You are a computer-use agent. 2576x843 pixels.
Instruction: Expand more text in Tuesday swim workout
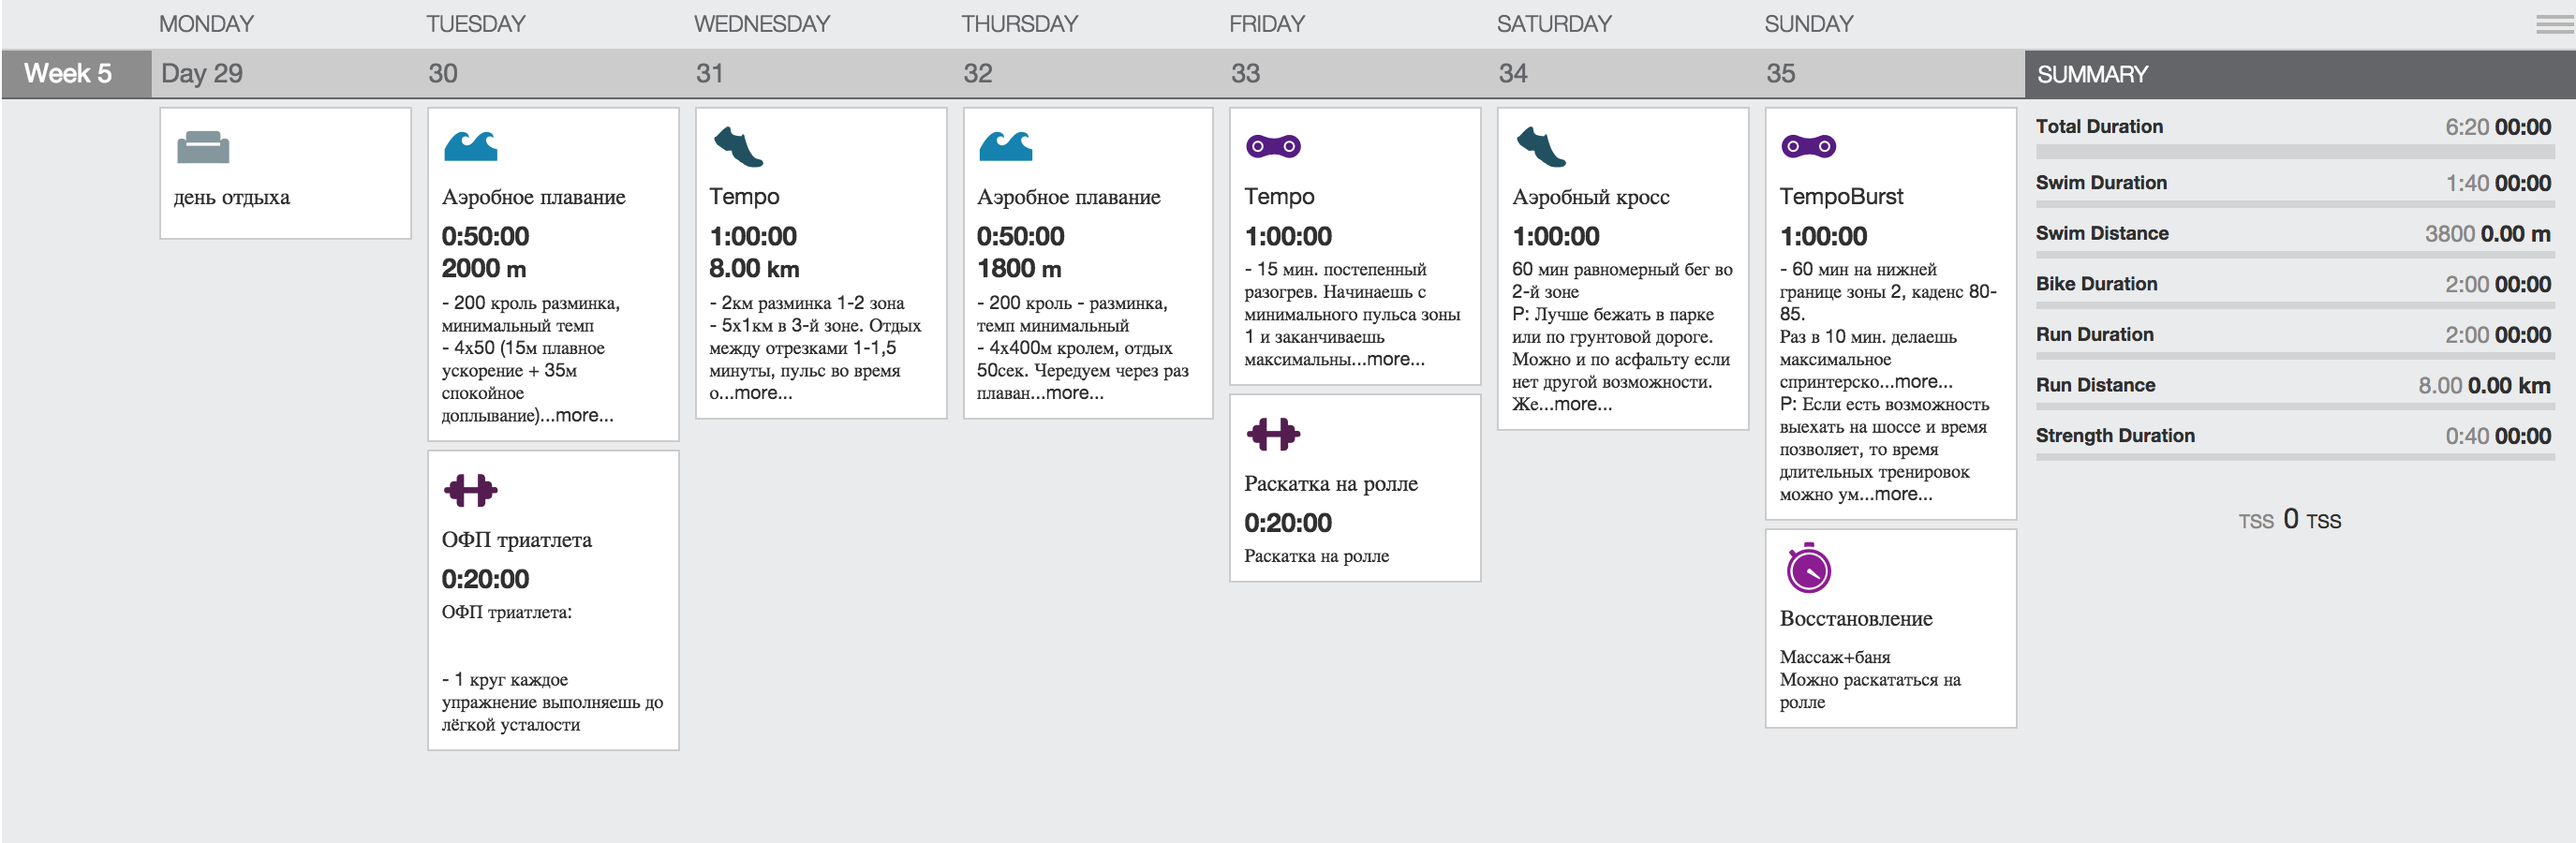(585, 415)
